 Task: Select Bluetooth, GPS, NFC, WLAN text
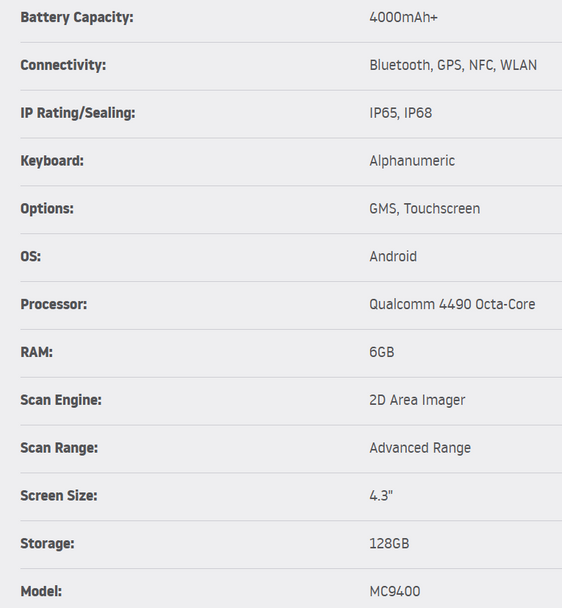point(453,65)
